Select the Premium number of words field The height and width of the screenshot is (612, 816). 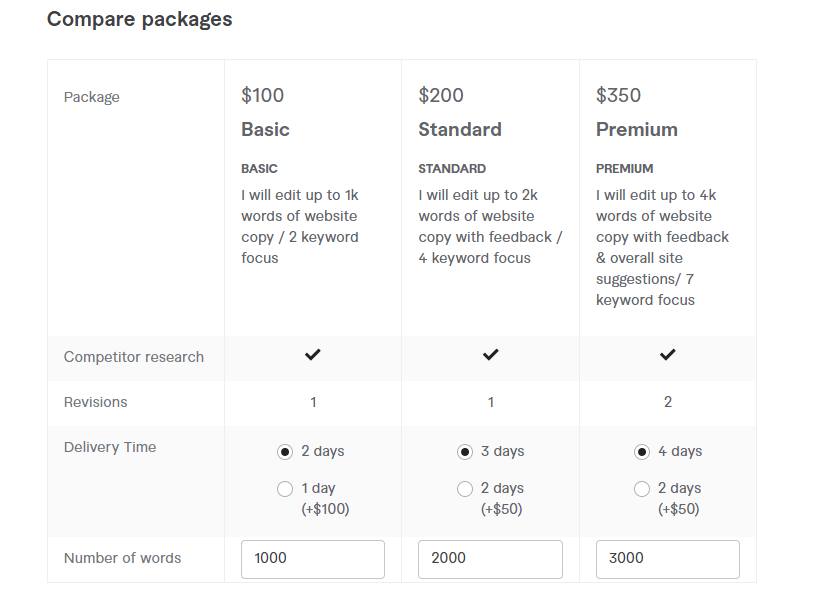[x=667, y=559]
